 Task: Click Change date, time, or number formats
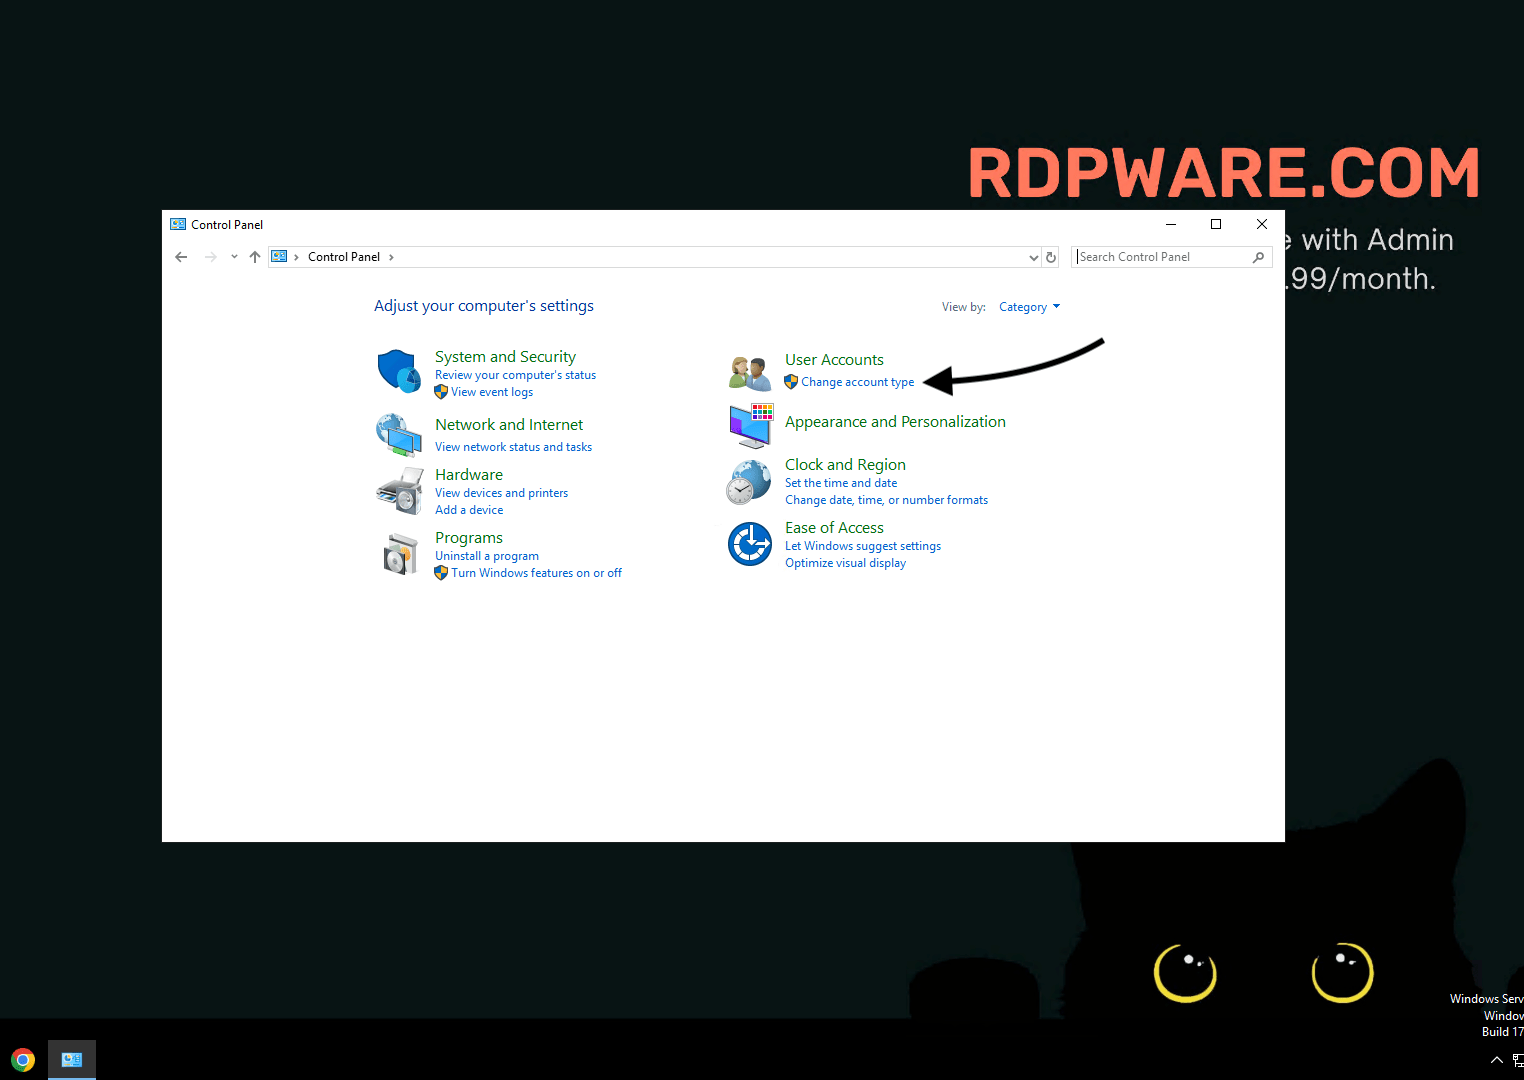886,500
